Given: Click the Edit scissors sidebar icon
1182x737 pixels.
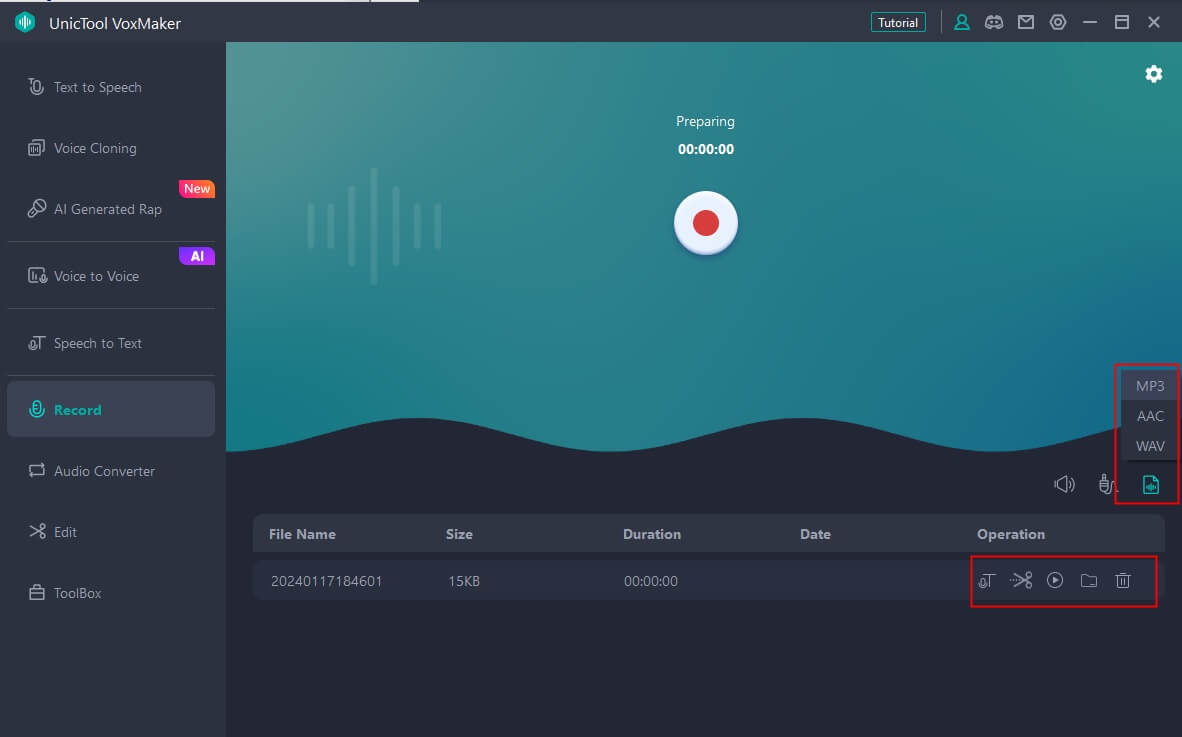Looking at the screenshot, I should (x=37, y=531).
